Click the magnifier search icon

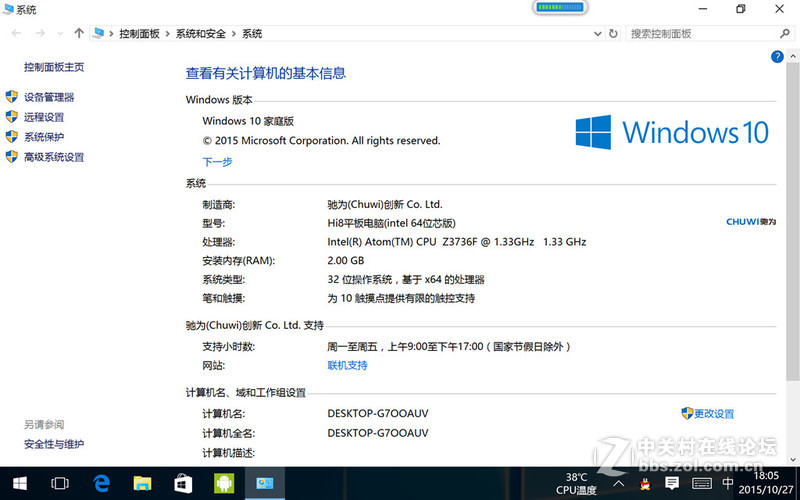784,34
